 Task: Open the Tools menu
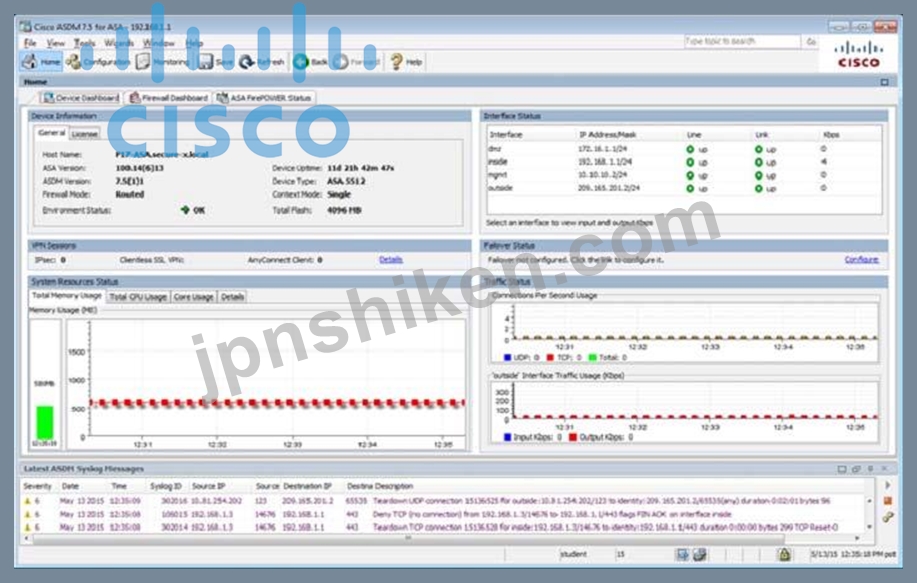pos(84,43)
